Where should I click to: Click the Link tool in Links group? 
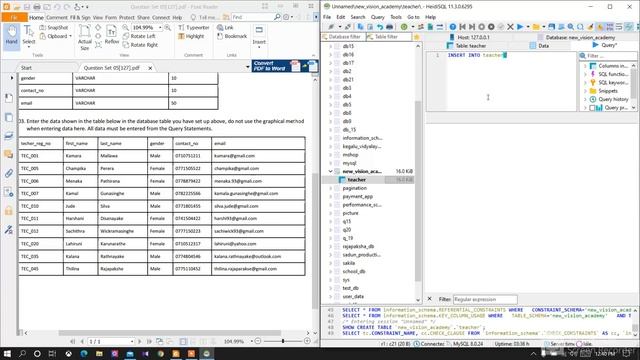[225, 27]
